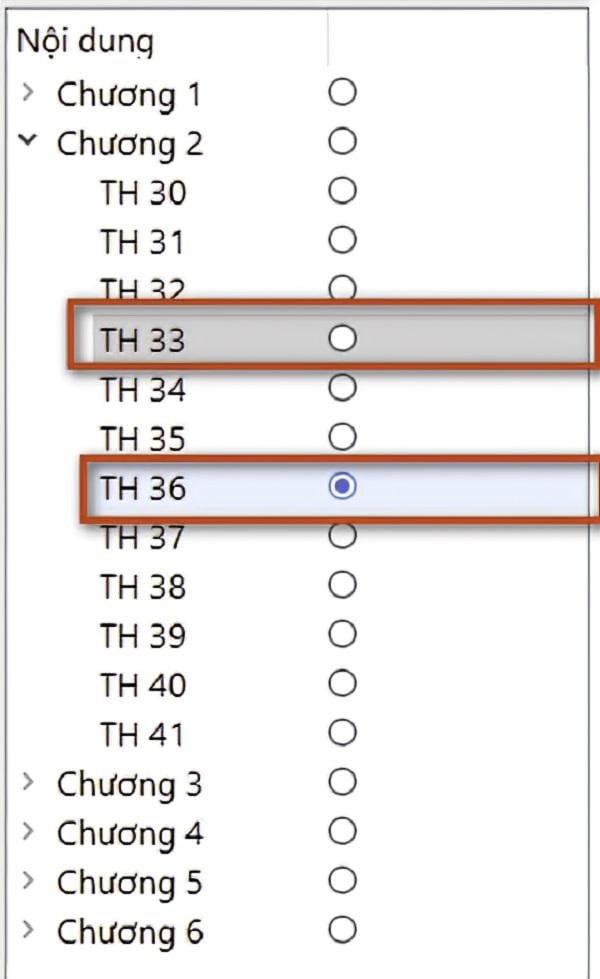Expand the Chương 1 tree node
This screenshot has width=600, height=979.
28,94
